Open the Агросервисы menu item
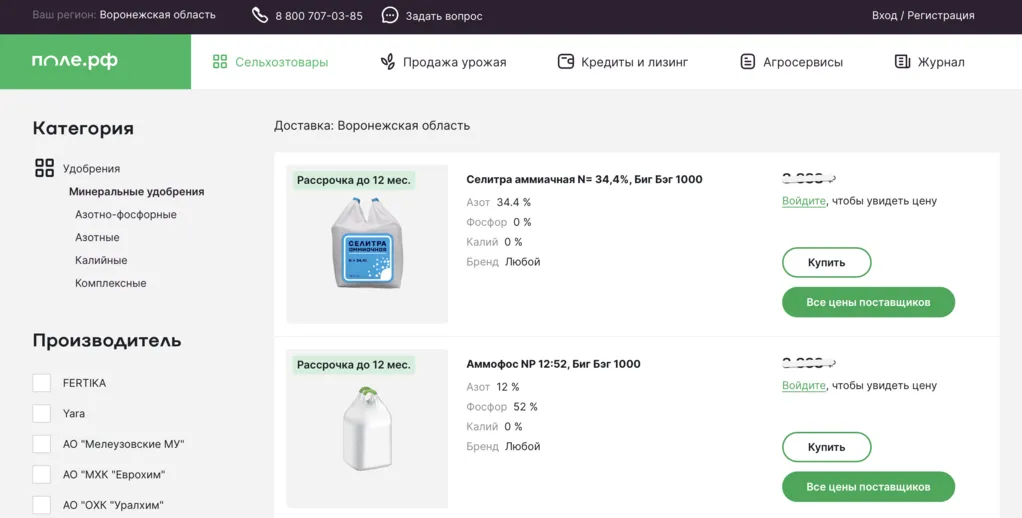 pos(802,62)
